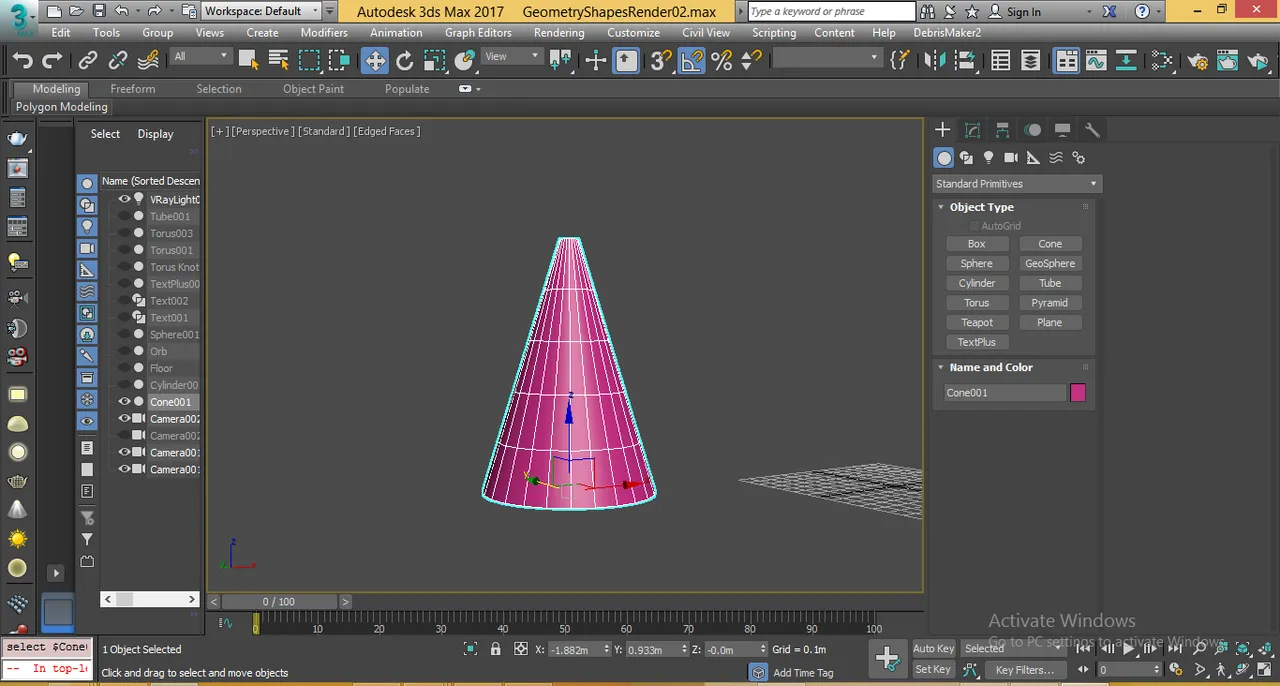Click the Bind to Space Warp icon
Viewport: 1280px width, 686px height.
pos(148,61)
